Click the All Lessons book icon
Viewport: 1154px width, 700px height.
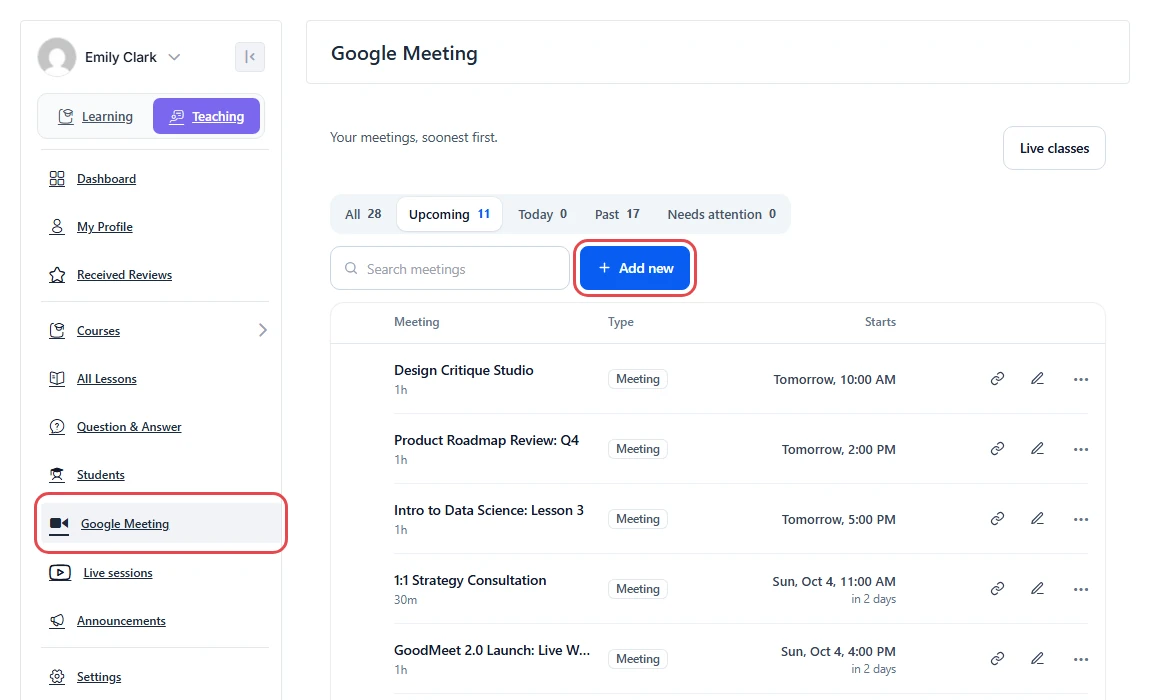pos(57,378)
